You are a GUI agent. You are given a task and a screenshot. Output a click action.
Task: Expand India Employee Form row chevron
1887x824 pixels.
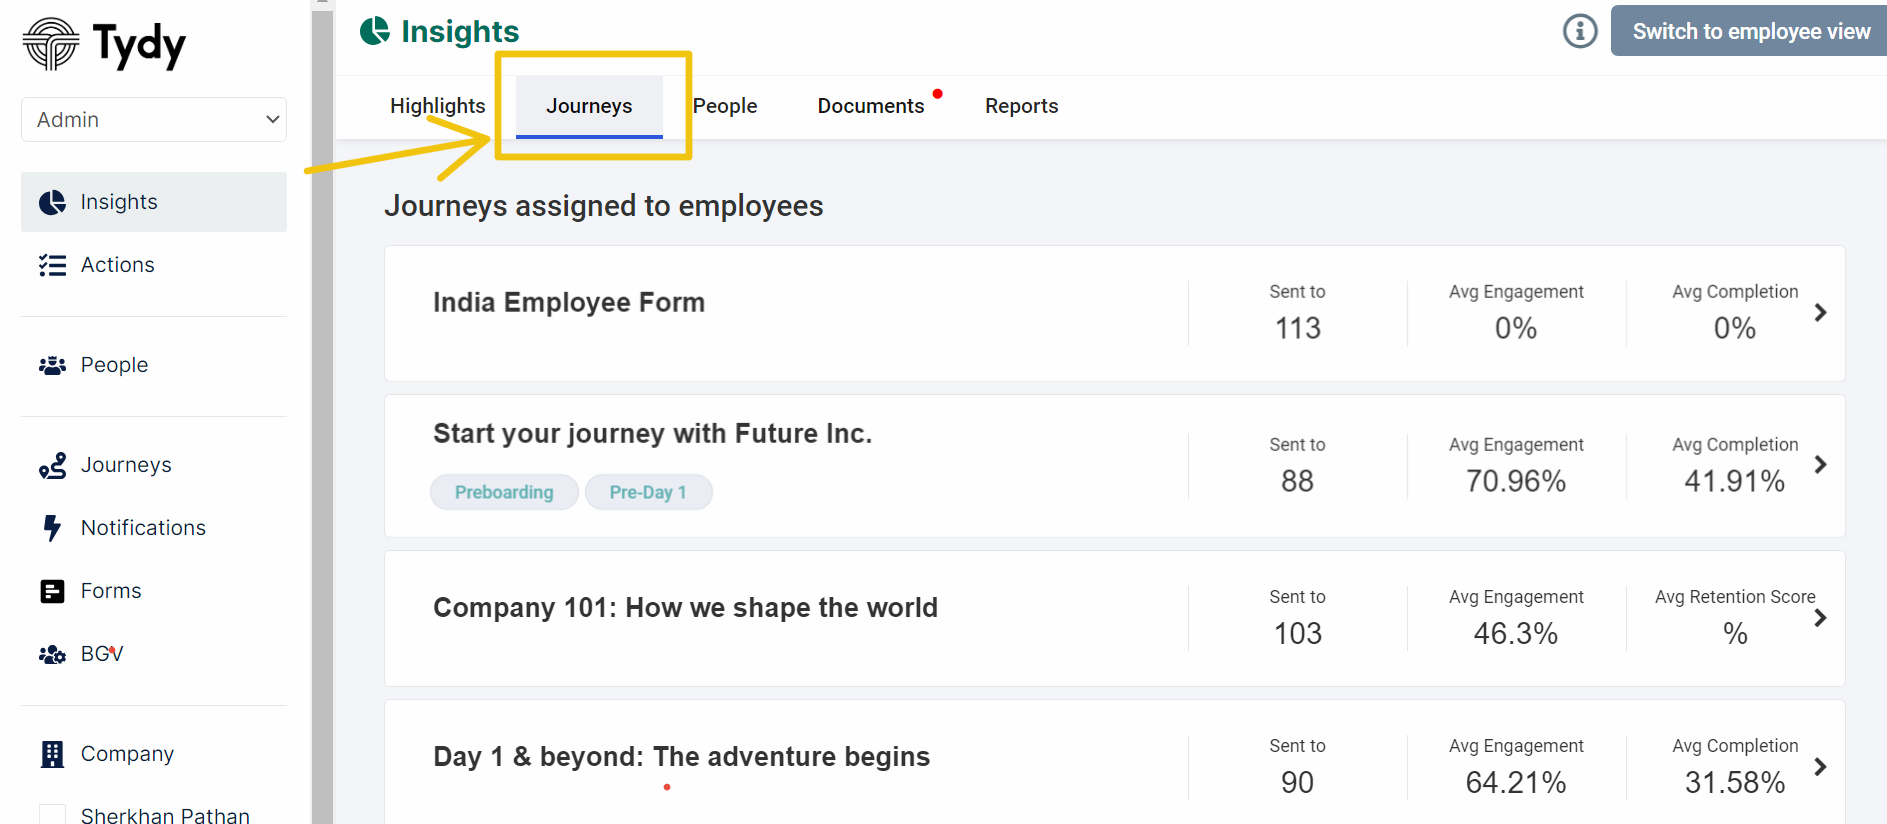pyautogui.click(x=1820, y=313)
